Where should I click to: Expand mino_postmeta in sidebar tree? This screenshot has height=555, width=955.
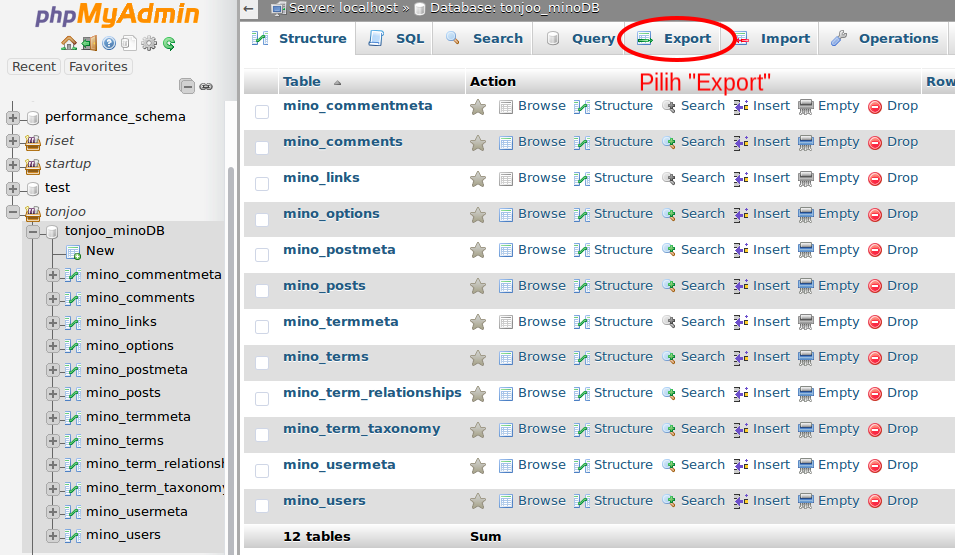click(53, 370)
